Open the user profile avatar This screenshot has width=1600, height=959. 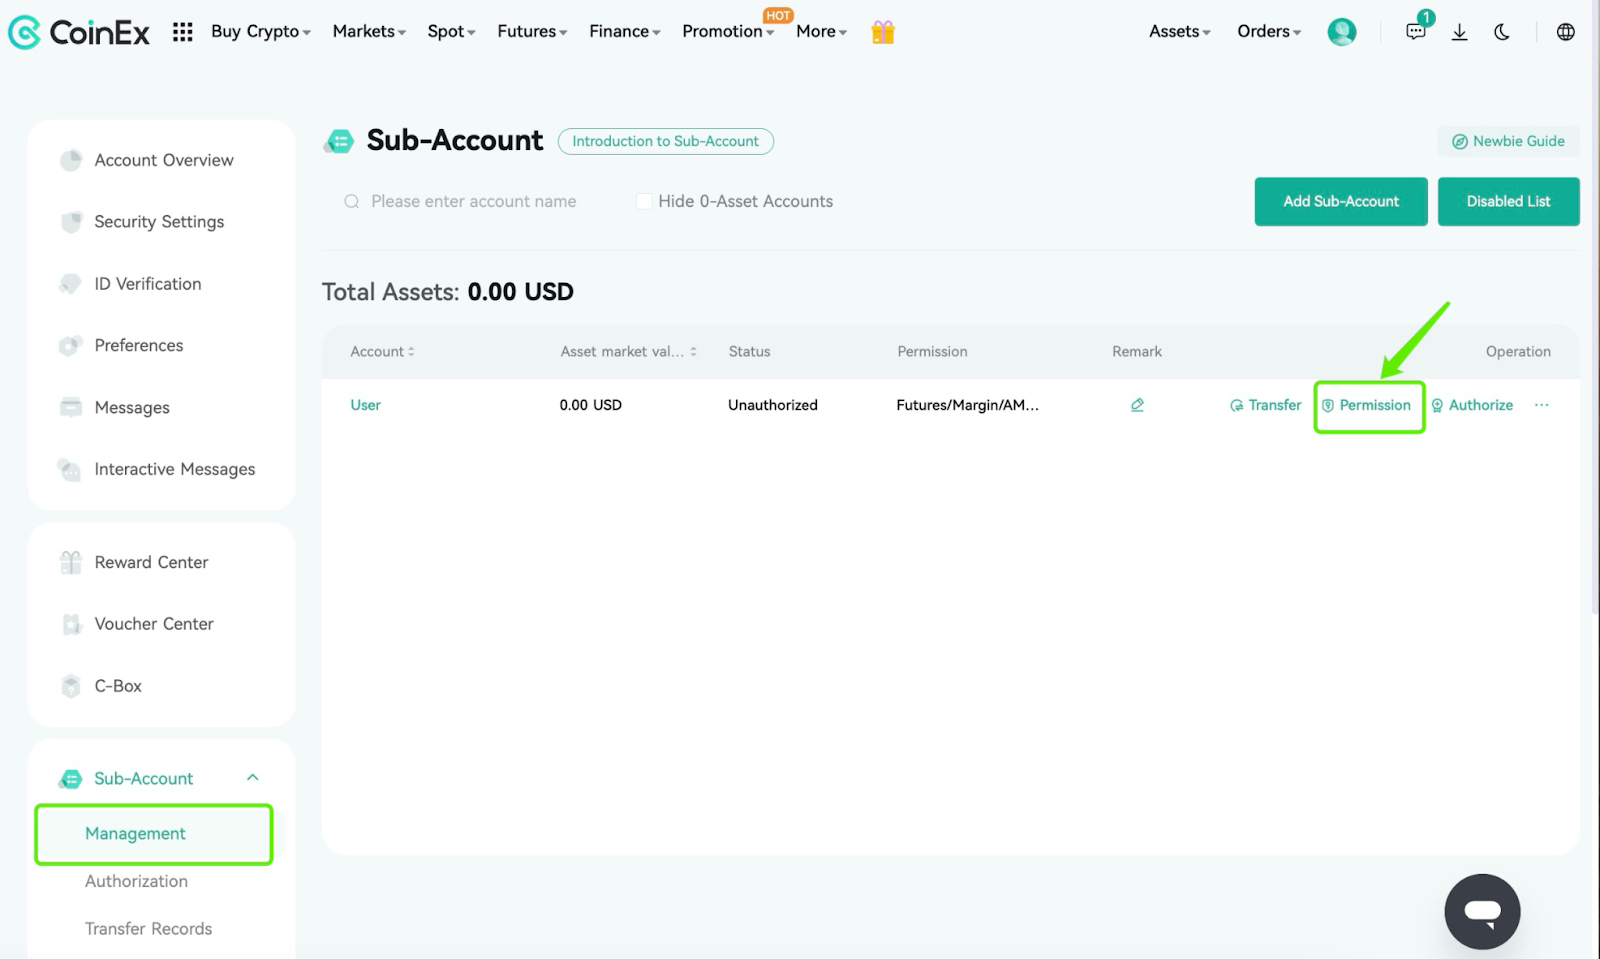1341,32
